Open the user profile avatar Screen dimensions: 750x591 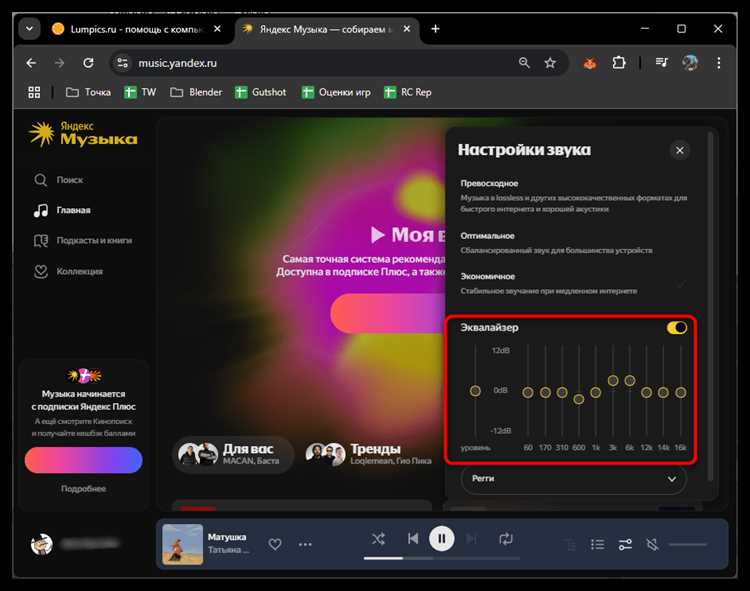point(42,544)
